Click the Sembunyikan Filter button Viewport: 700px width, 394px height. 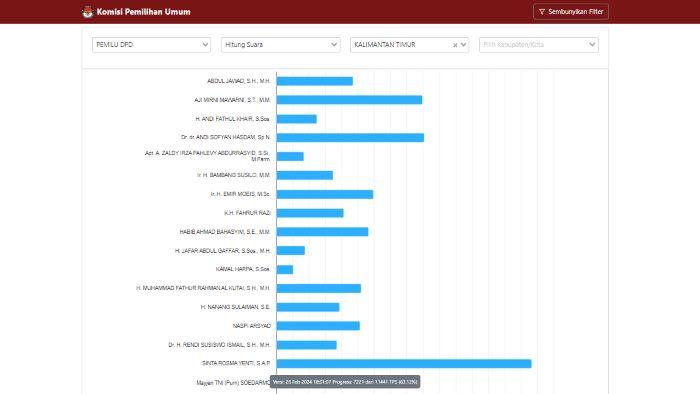click(571, 12)
